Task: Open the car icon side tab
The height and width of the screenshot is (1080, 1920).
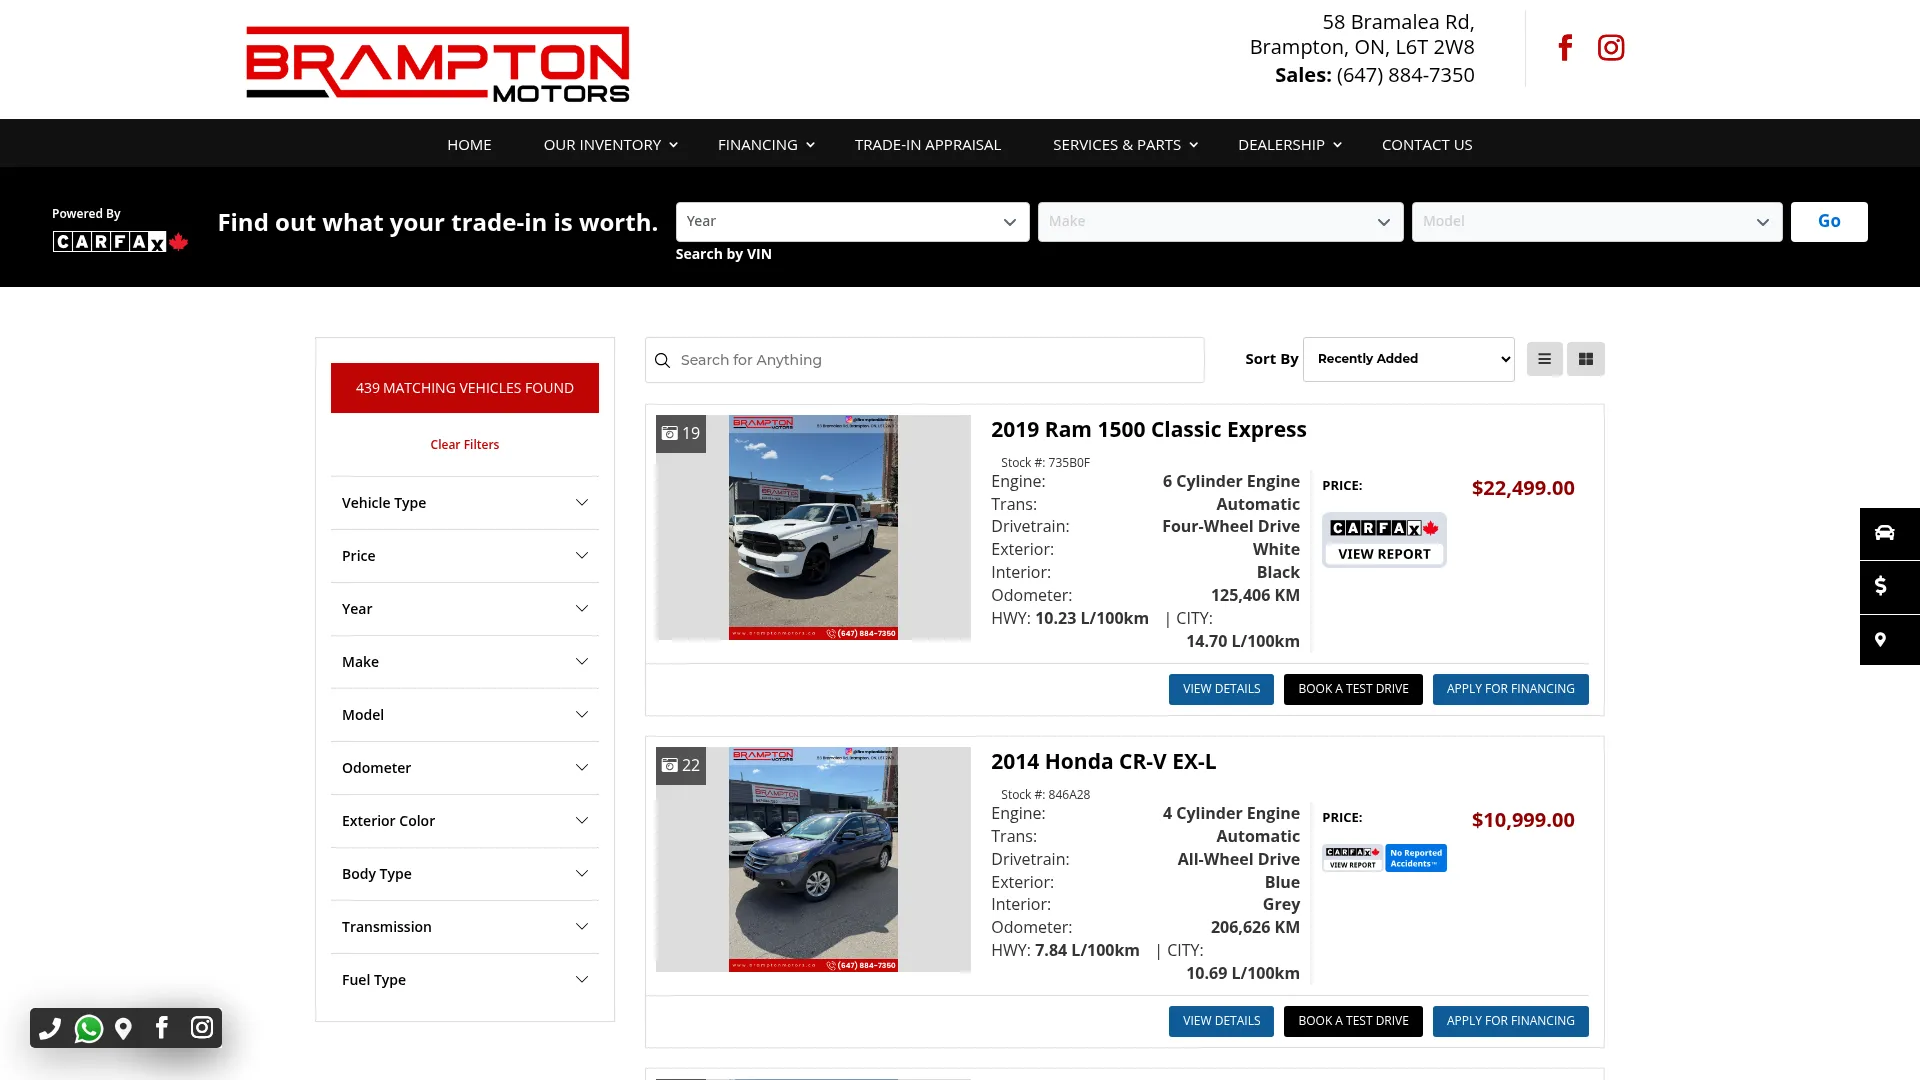Action: tap(1889, 533)
